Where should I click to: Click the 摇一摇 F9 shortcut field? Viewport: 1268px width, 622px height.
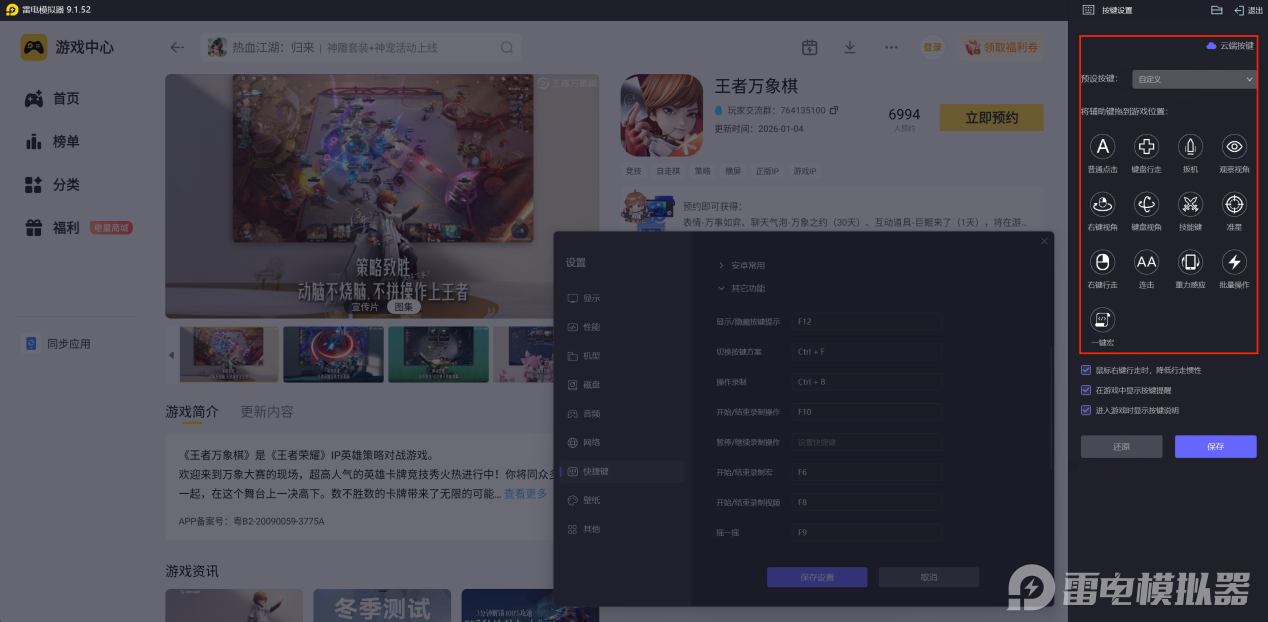tap(867, 533)
